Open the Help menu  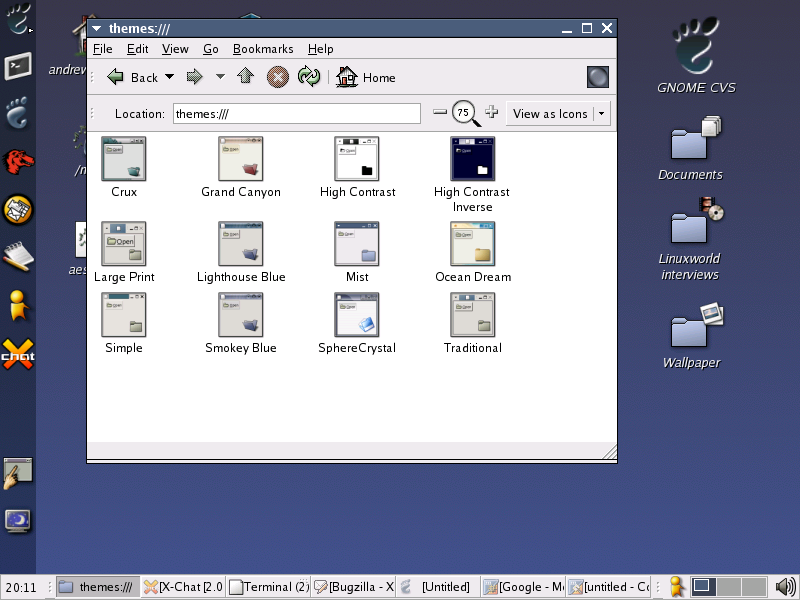(320, 49)
